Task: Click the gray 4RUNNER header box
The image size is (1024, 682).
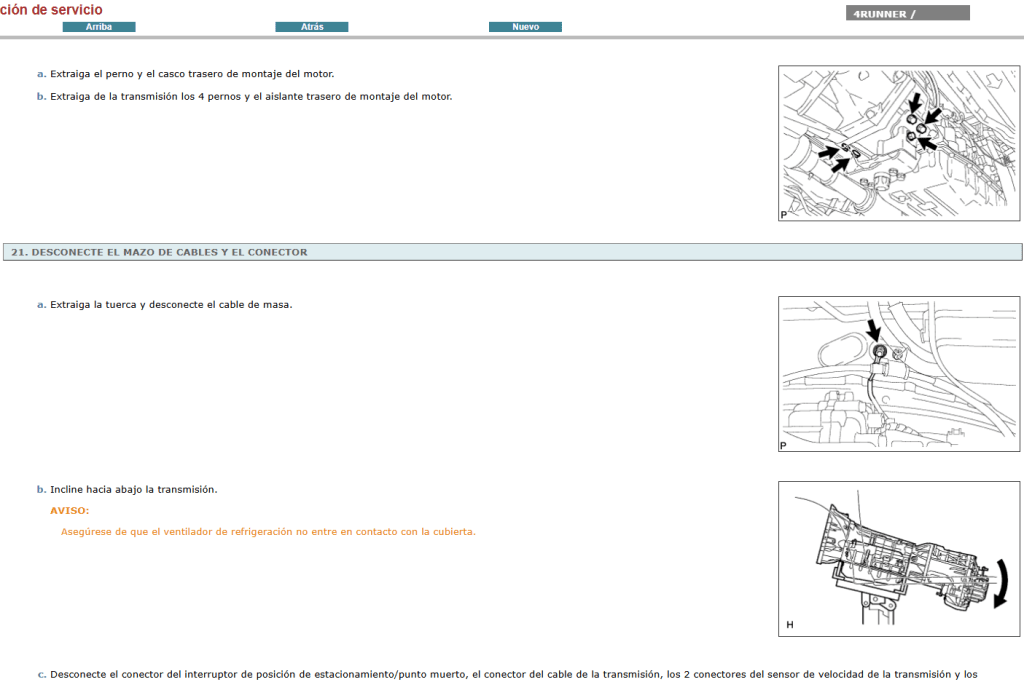Action: (x=907, y=12)
